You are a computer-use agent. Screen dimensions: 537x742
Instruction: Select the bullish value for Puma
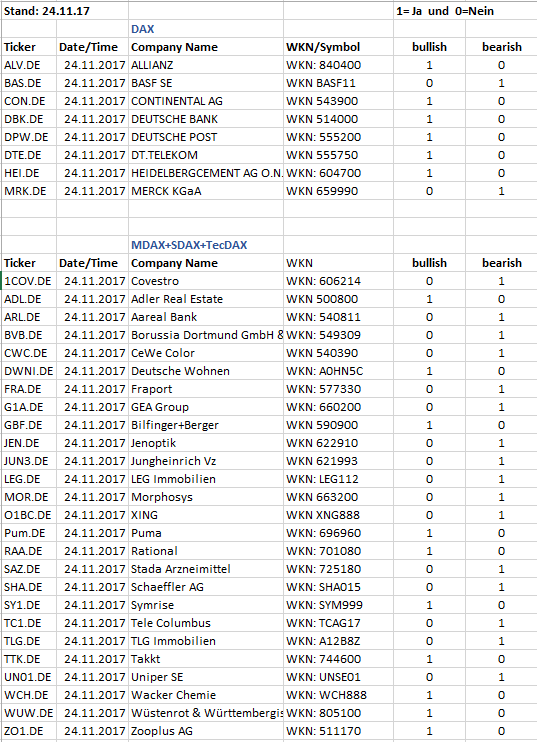[429, 532]
